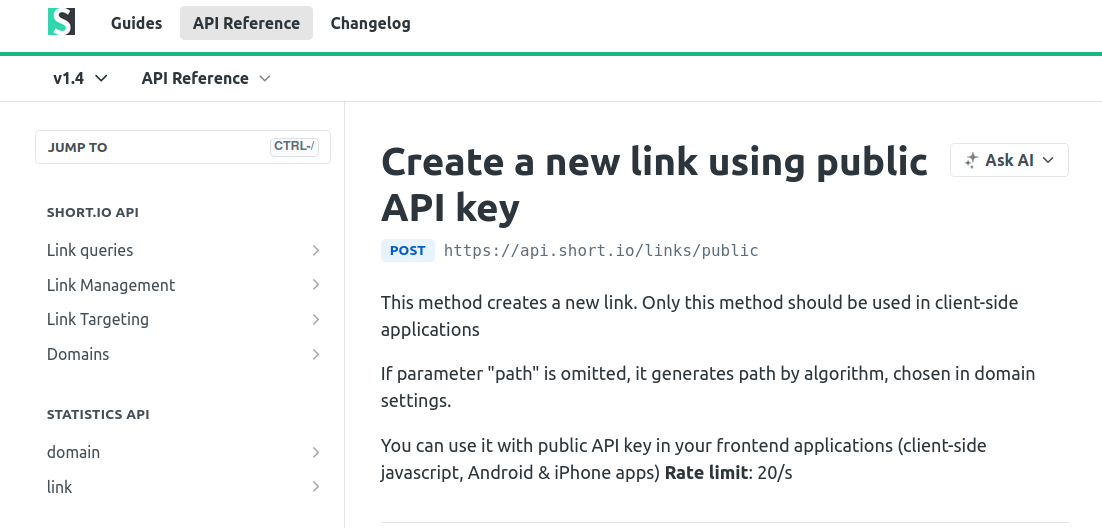This screenshot has height=528, width=1102.
Task: Expand the API Reference breadcrumb dropdown
Action: point(206,78)
